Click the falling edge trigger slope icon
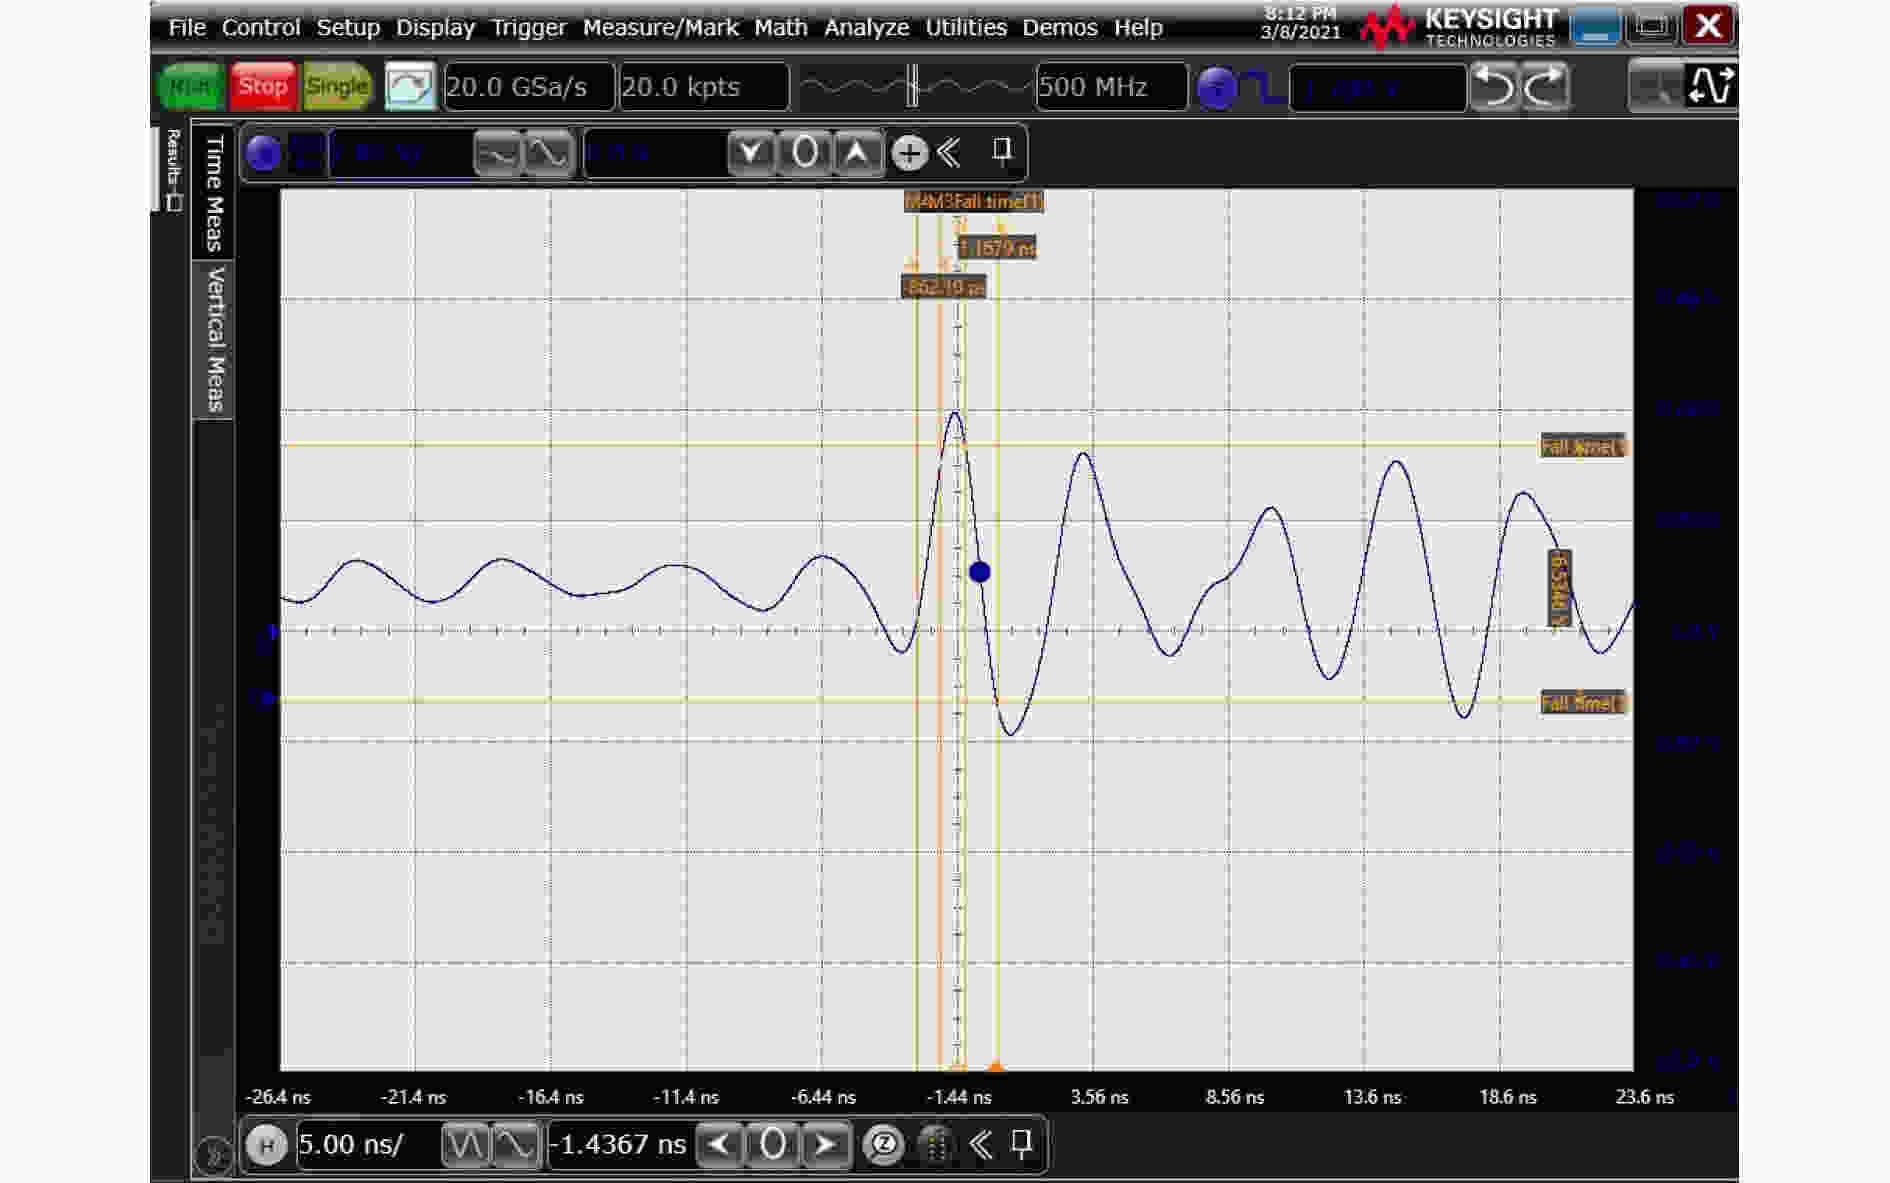Screen dimensions: 1890x1183 1263,88
